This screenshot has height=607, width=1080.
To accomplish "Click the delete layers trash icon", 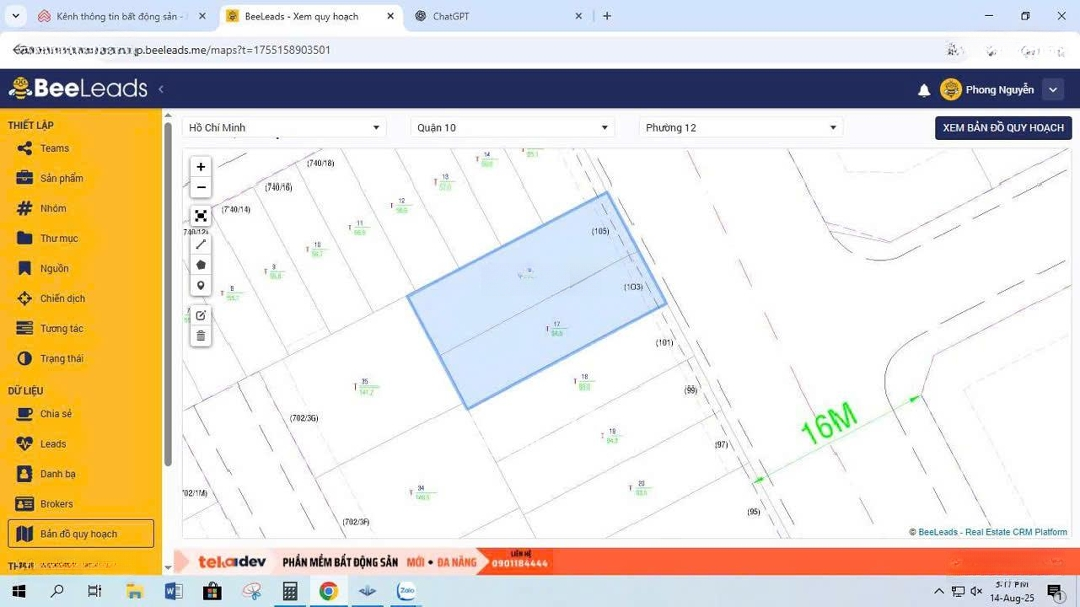I will [201, 336].
